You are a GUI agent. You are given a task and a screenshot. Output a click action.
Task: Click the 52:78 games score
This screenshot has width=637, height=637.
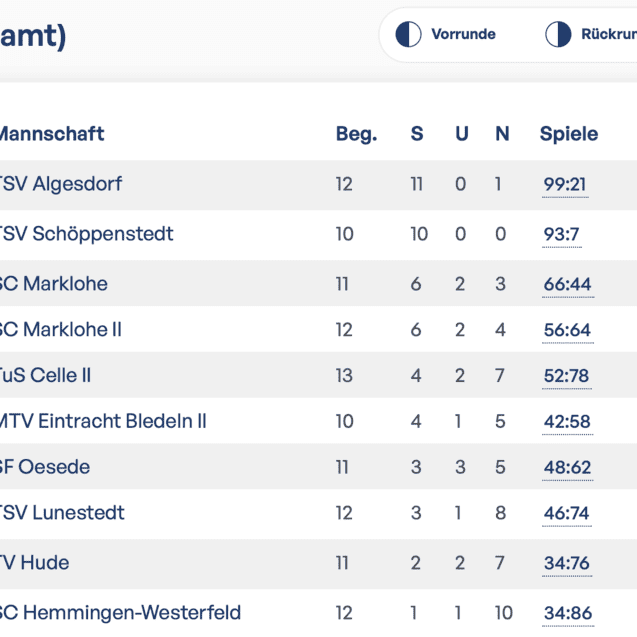566,377
